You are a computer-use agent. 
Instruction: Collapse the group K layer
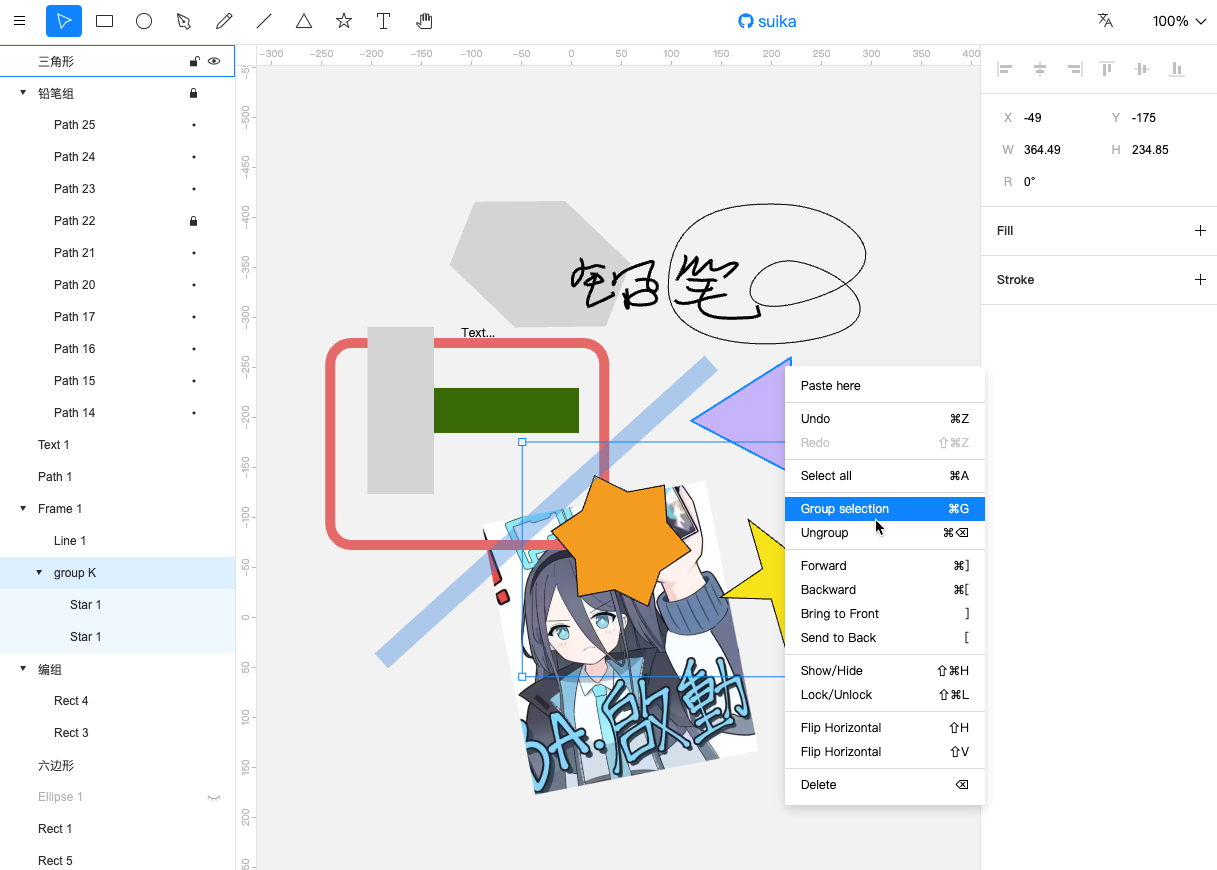tap(39, 573)
